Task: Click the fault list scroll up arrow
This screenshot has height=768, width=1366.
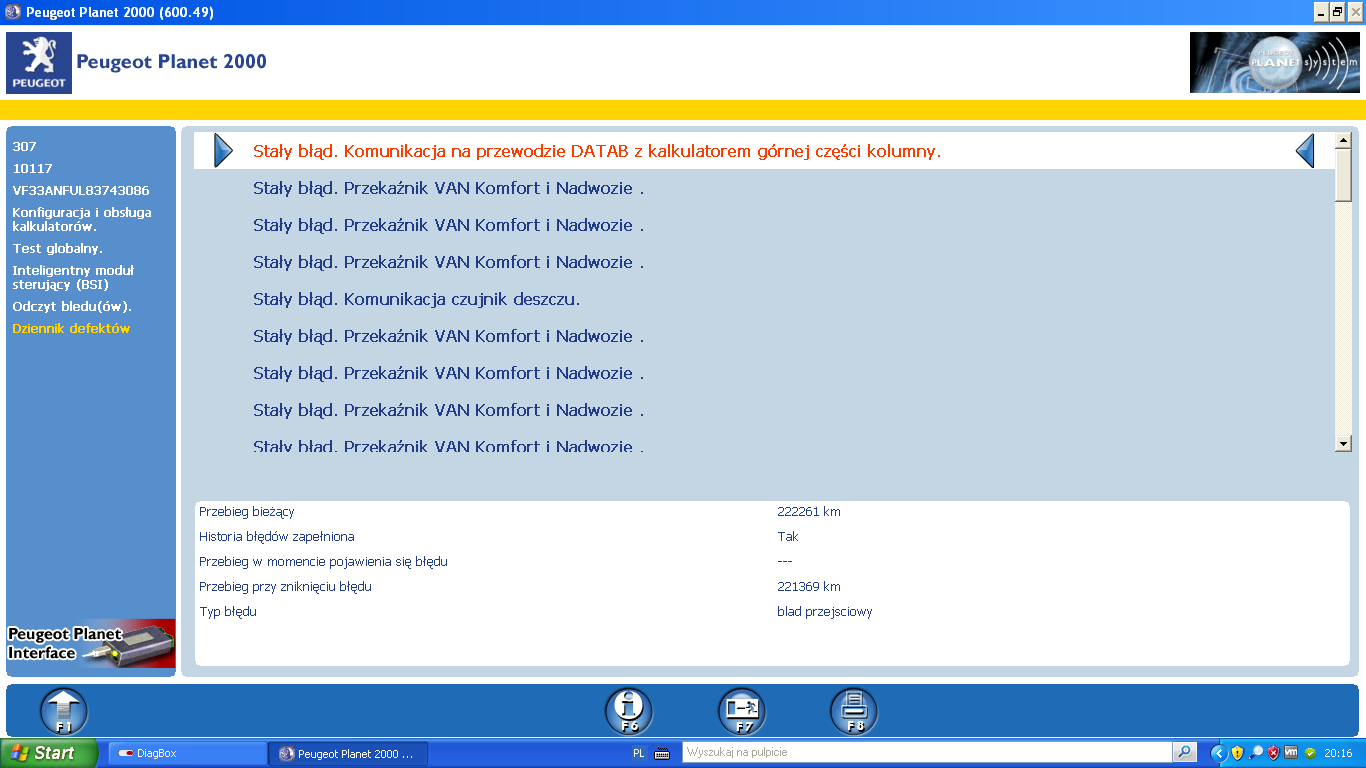Action: 1343,142
